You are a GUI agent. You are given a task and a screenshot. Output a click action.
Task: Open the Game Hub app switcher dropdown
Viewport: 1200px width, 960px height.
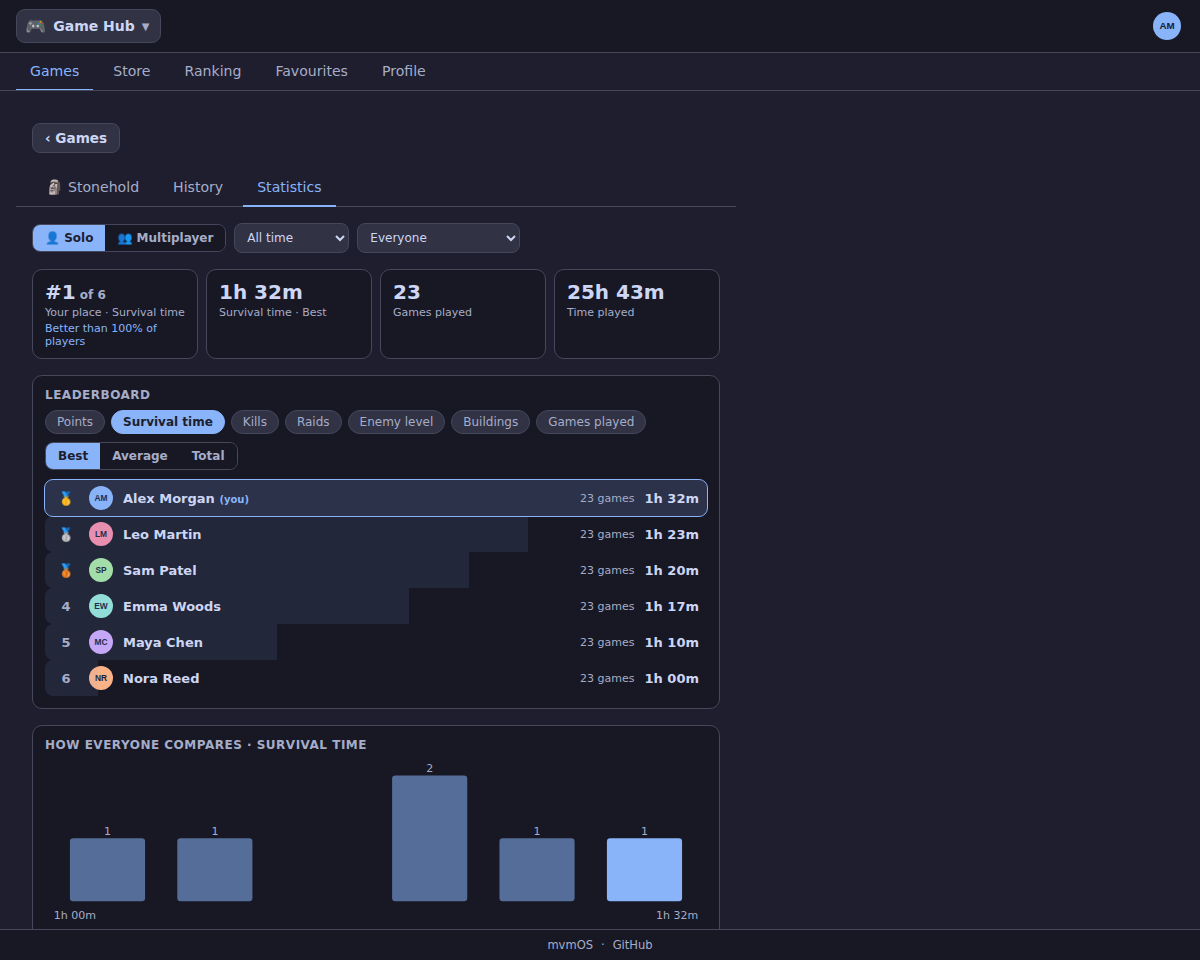coord(88,26)
